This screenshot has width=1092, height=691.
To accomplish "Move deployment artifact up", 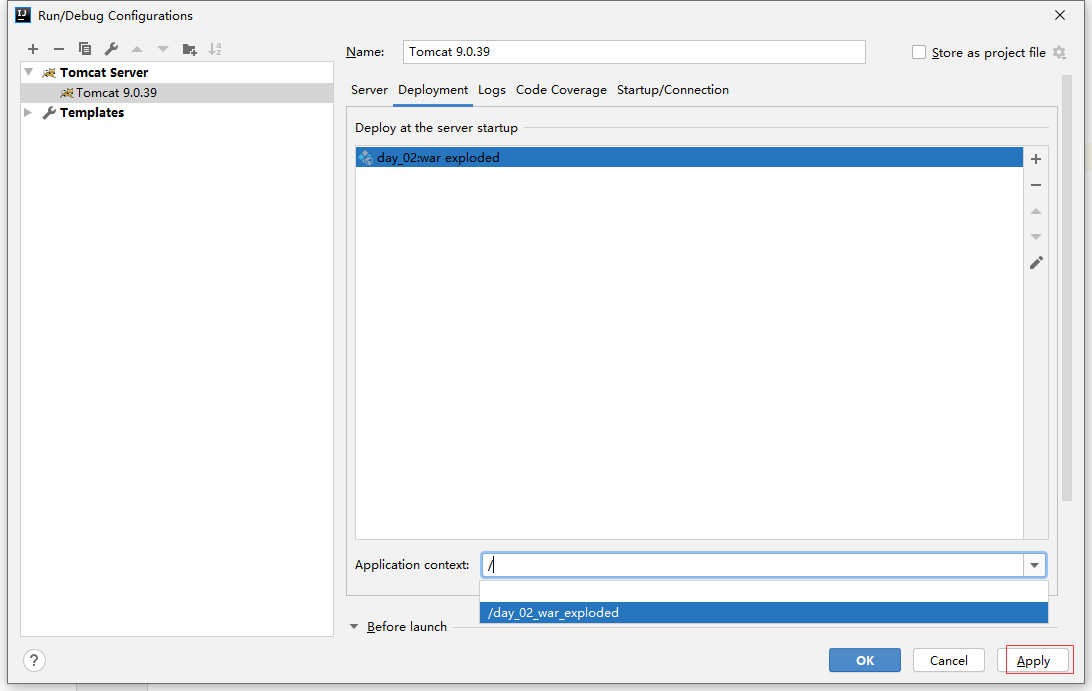I will tap(1036, 211).
